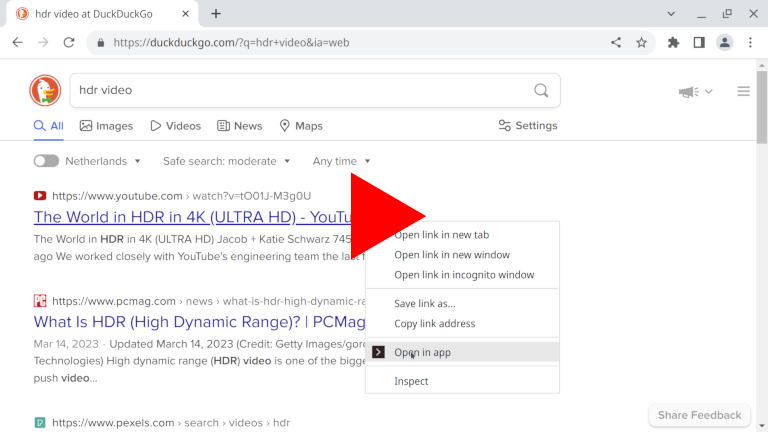Viewport: 768px width, 432px height.
Task: Click the YouTube favicon of first result
Action: coord(40,196)
